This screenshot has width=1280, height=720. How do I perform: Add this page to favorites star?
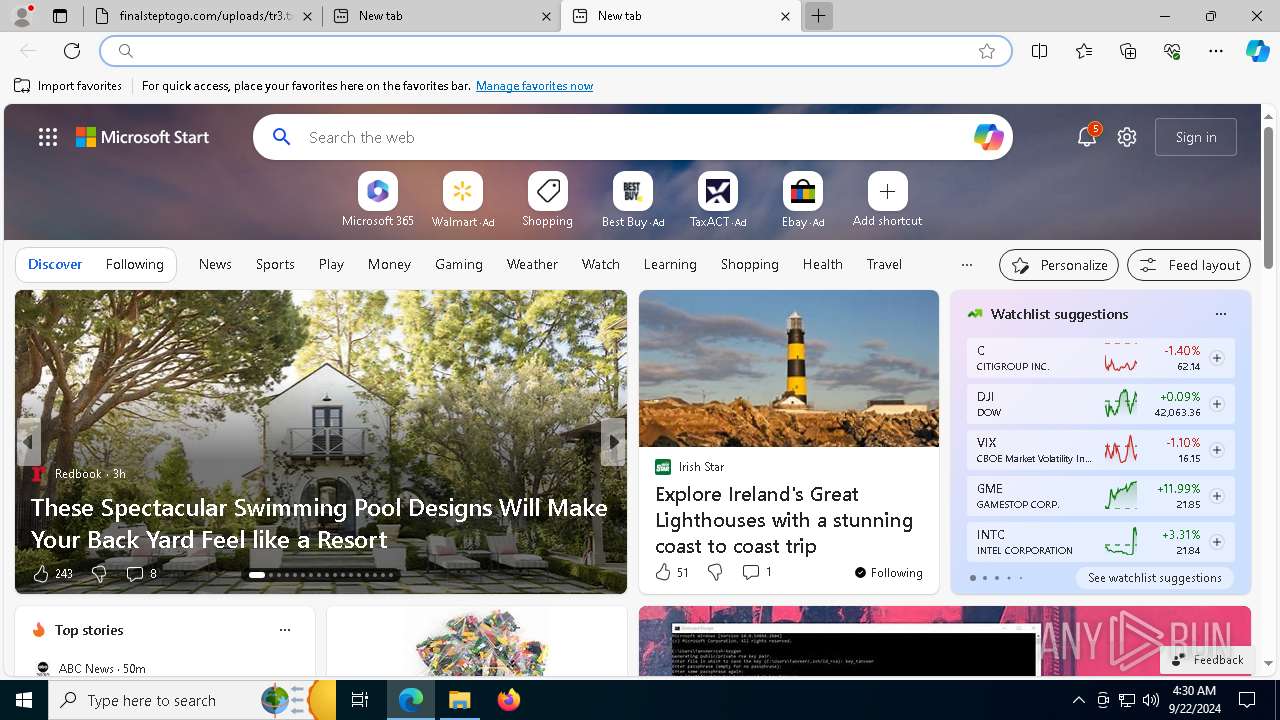[987, 51]
